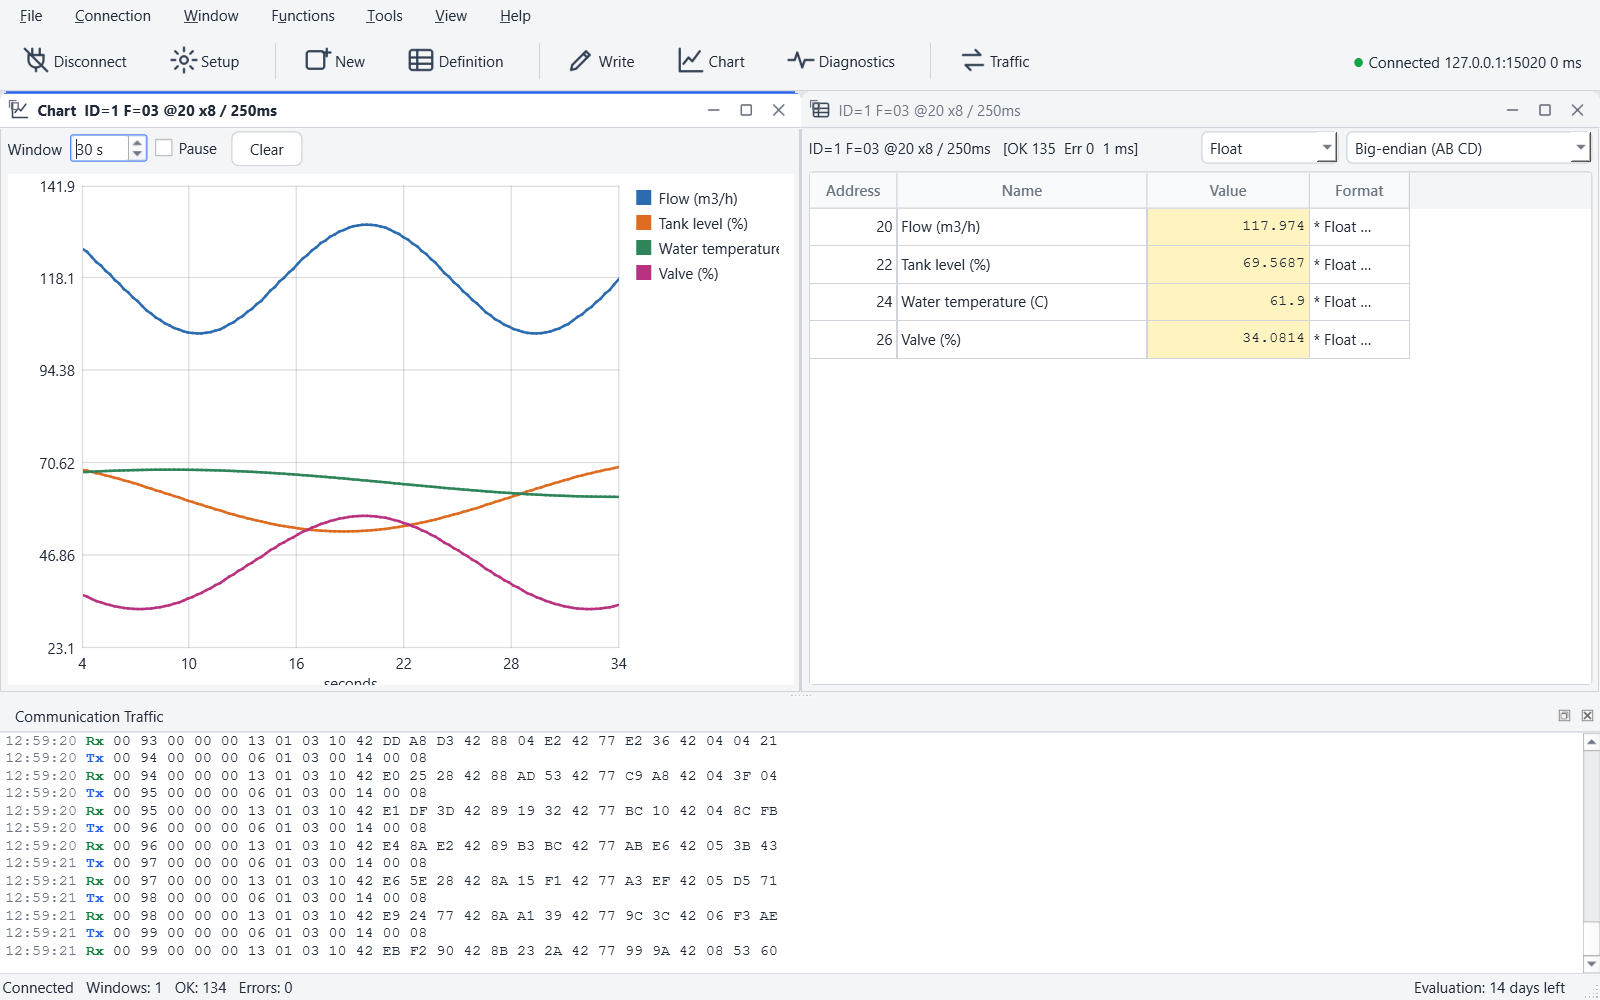The height and width of the screenshot is (1000, 1600).
Task: Click the Disconnect toolbar button
Action: point(76,61)
